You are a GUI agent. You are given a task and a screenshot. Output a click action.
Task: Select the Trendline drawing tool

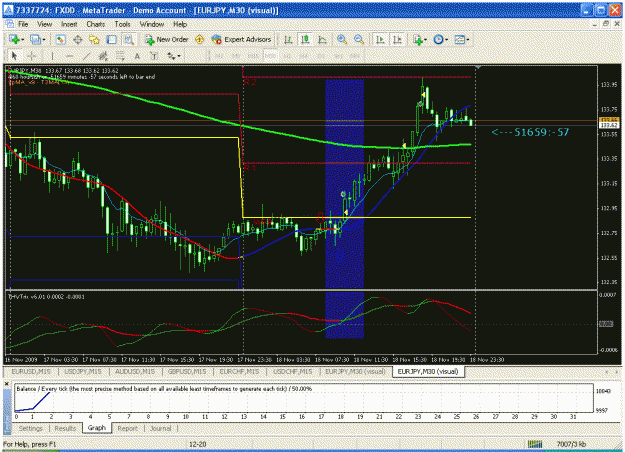click(x=86, y=56)
